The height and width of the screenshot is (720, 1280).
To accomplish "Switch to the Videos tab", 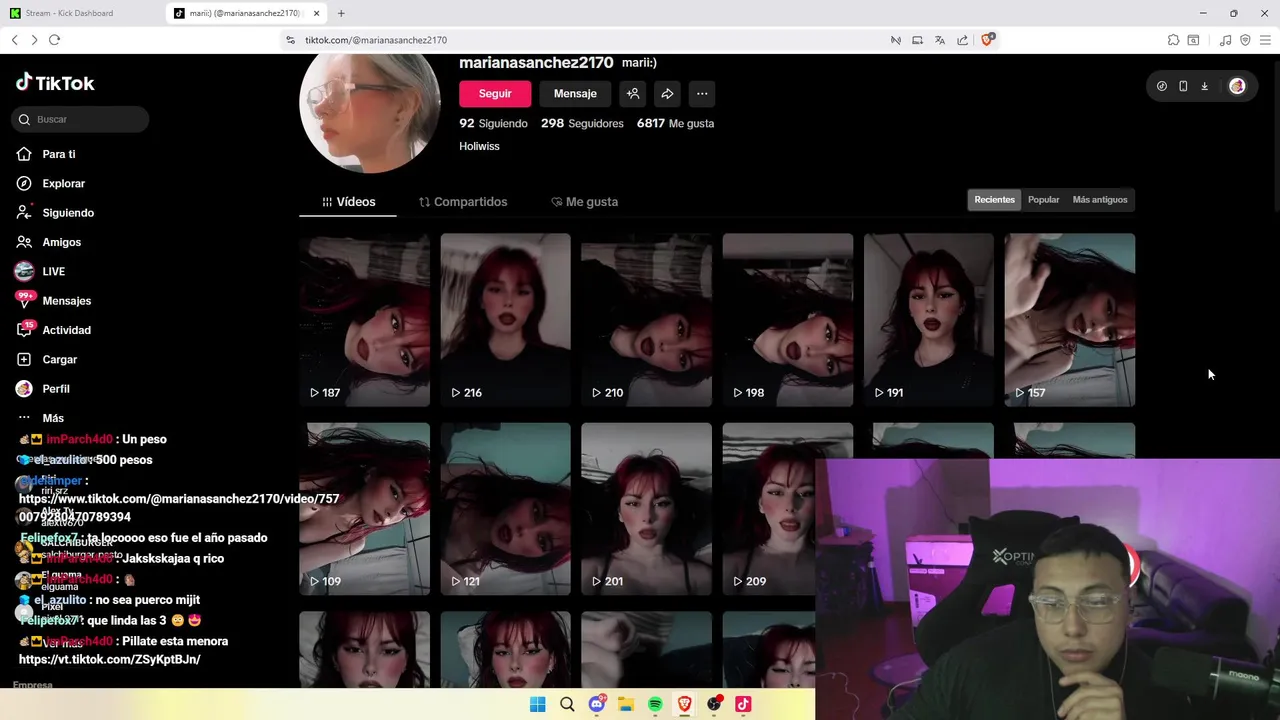I will [x=348, y=202].
